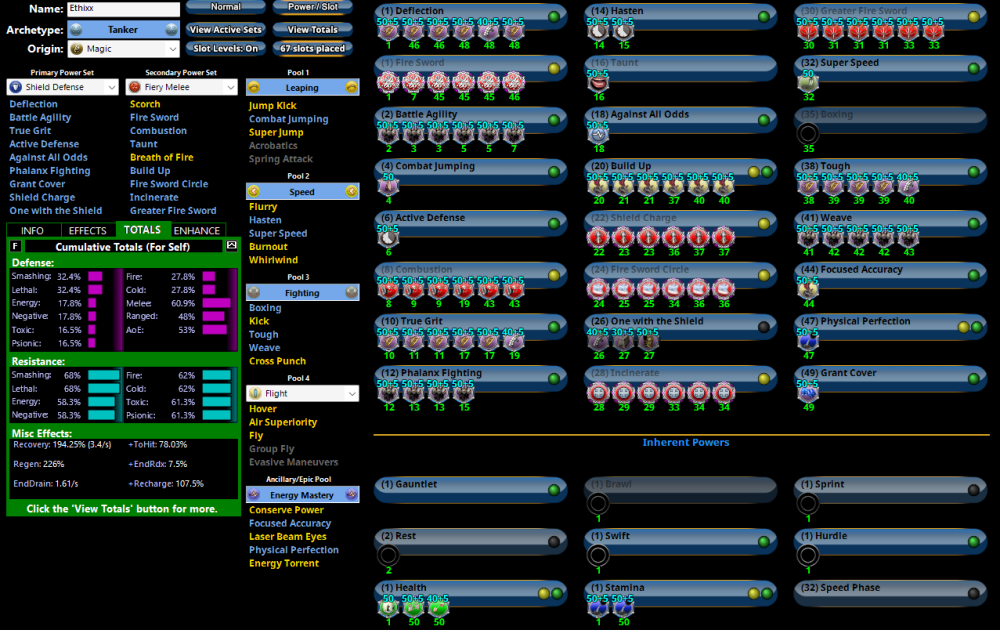This screenshot has height=630, width=1000.
Task: Toggle the green indicator on Deflection power
Action: (554, 17)
